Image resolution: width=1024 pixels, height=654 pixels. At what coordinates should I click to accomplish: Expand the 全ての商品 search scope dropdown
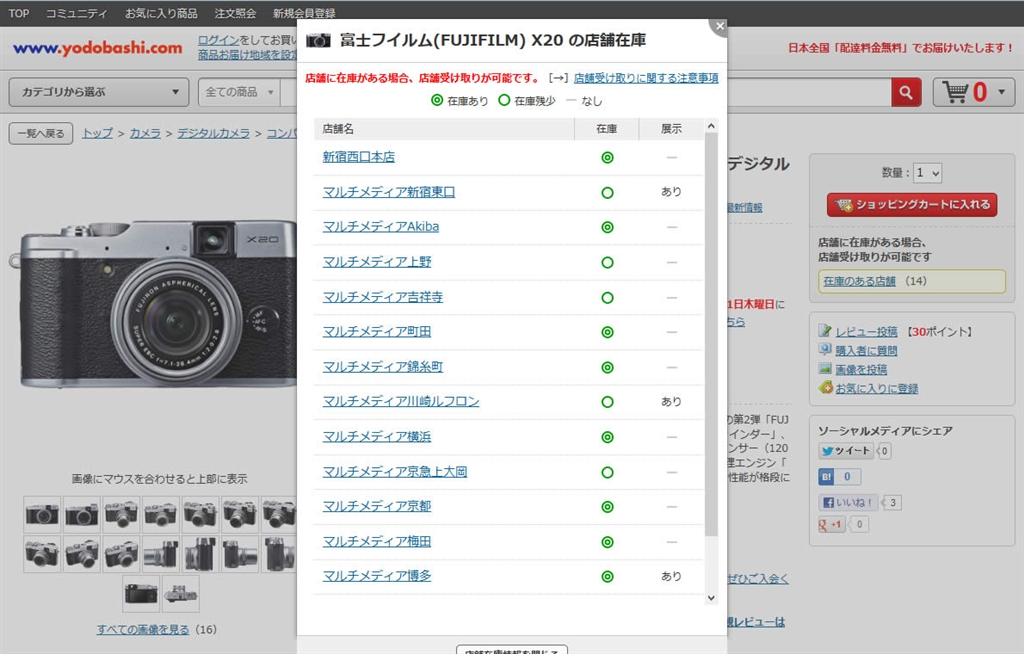[x=238, y=92]
